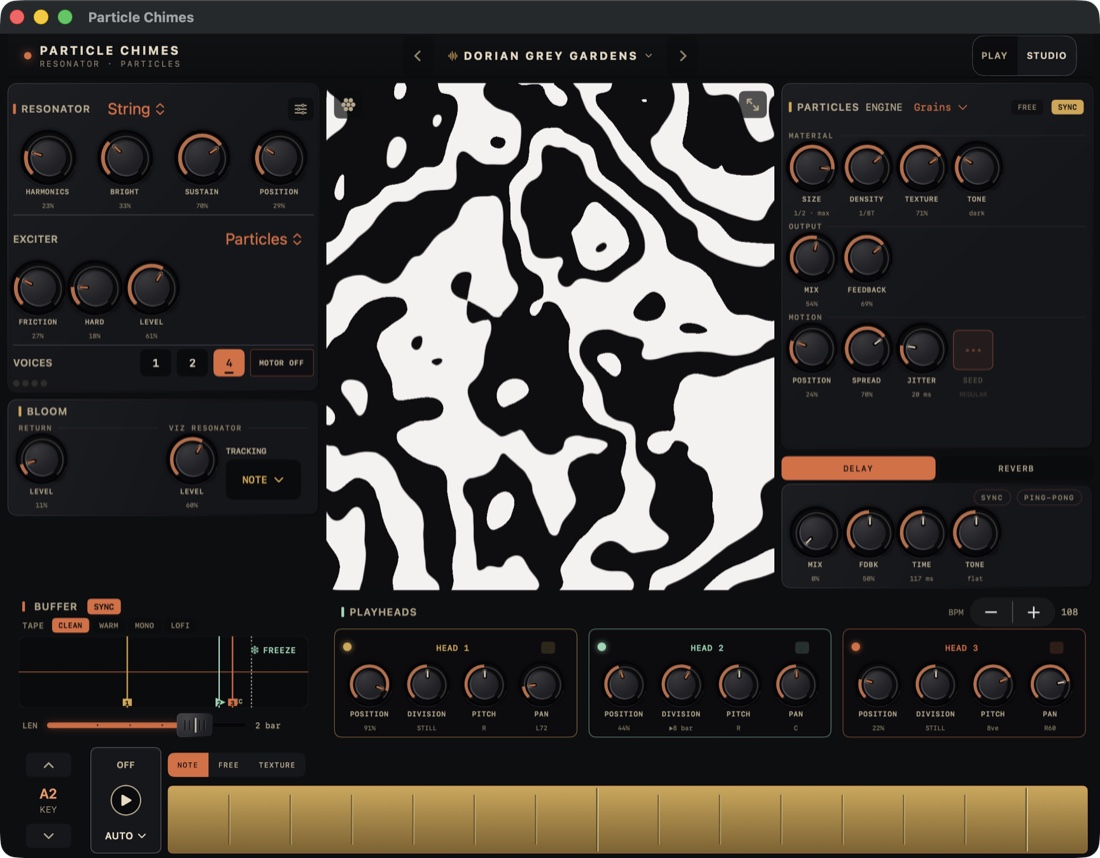Viewport: 1100px width, 858px height.
Task: Set voices to 1
Action: pos(156,363)
